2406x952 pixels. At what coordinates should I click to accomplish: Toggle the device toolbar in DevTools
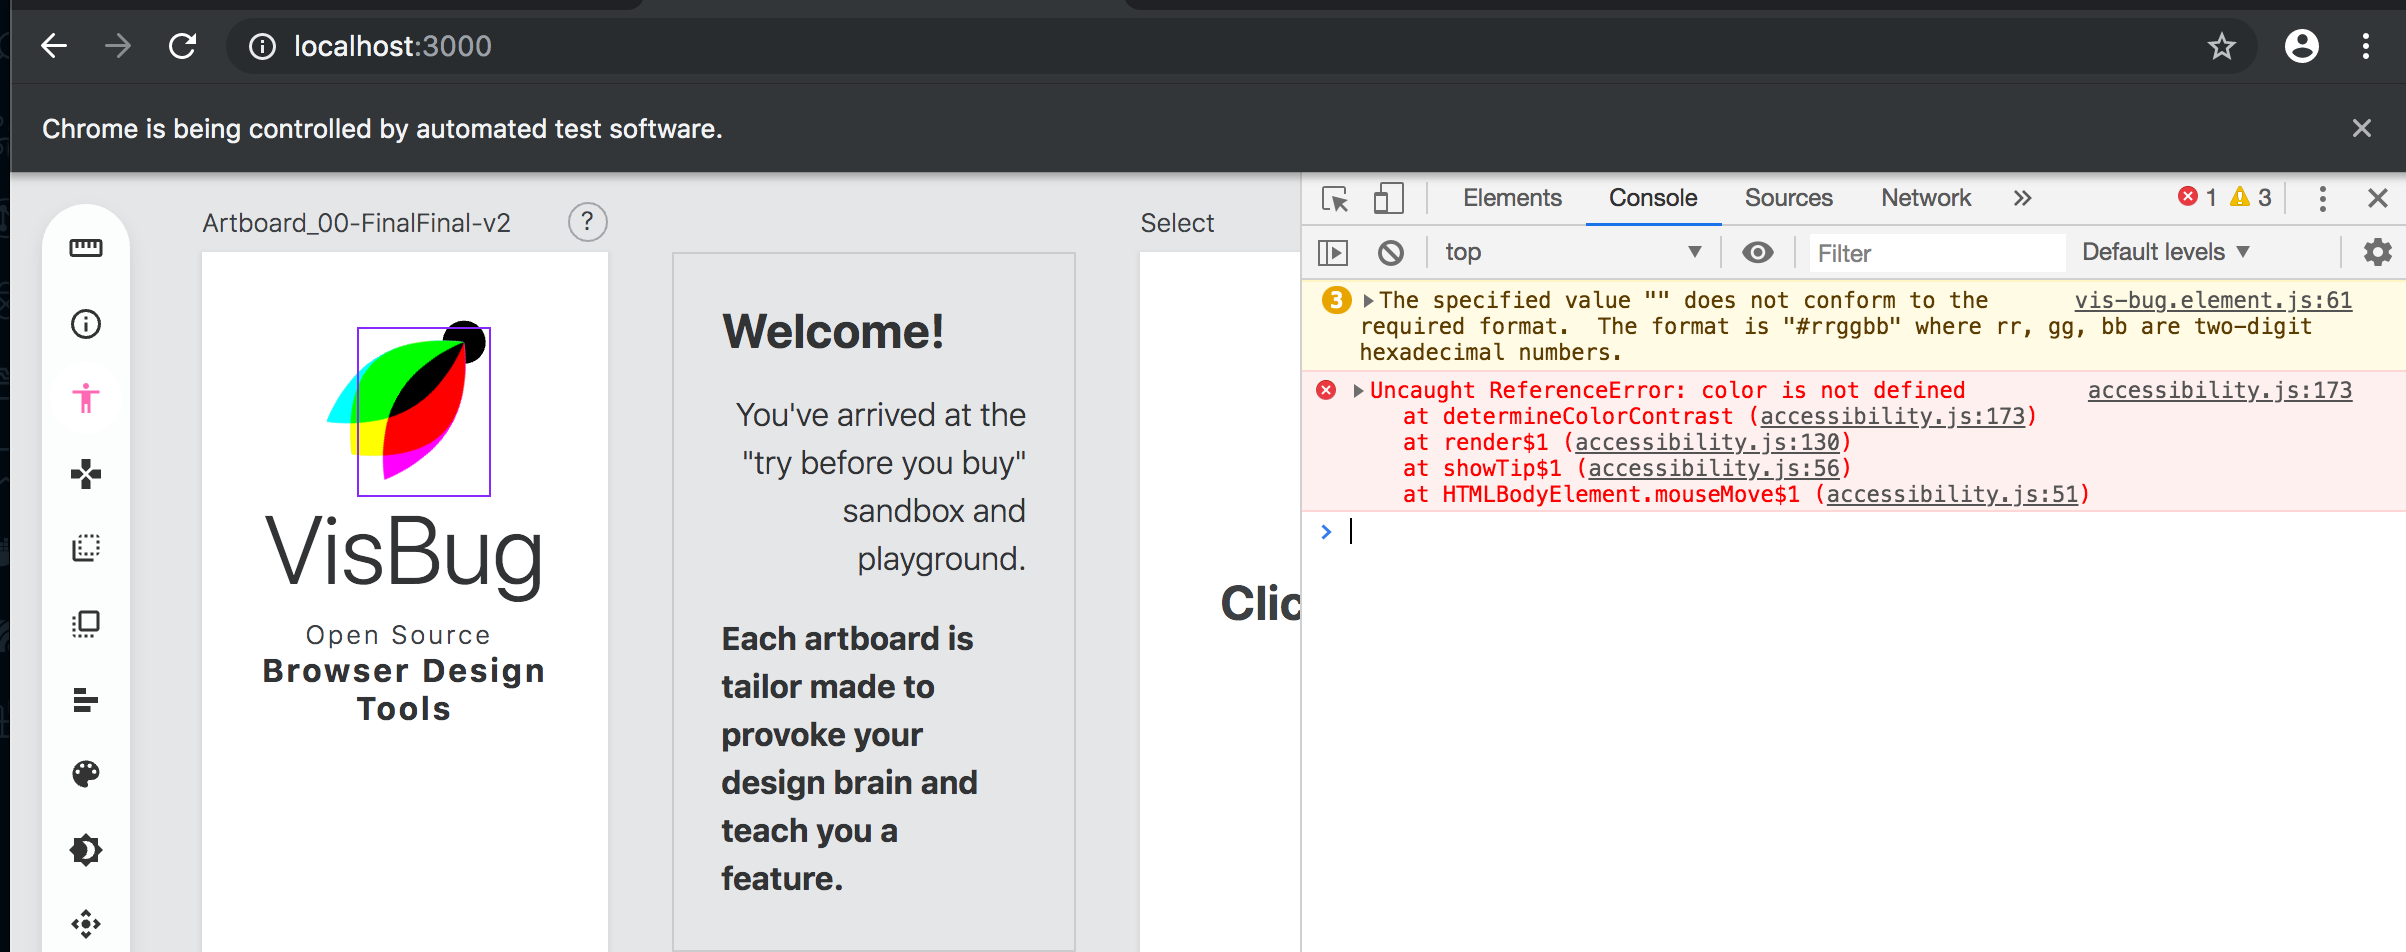coord(1388,198)
